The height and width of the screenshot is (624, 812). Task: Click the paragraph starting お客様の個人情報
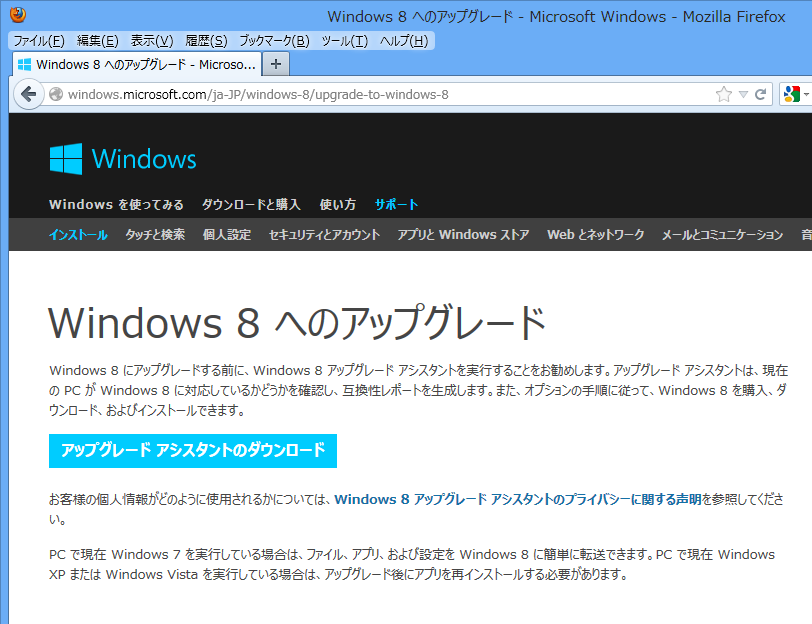416,509
